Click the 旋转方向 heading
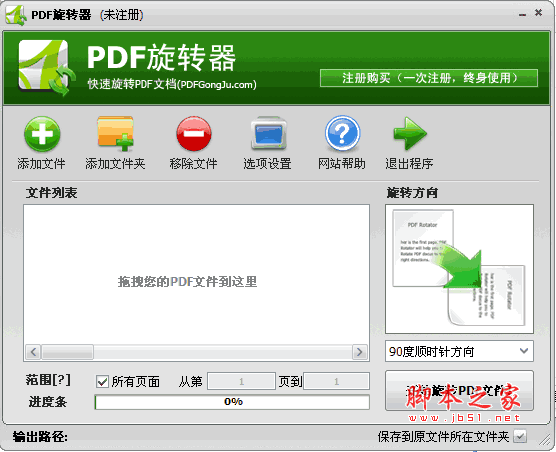The image size is (556, 452). pos(412,193)
